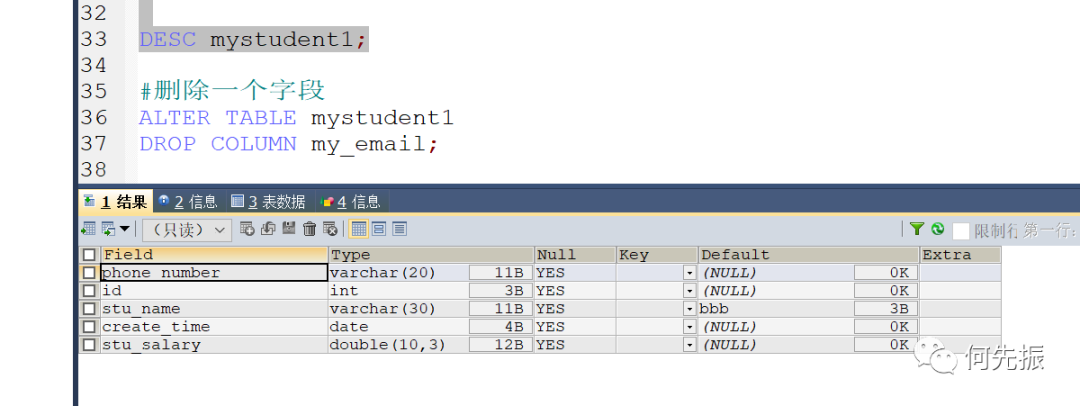Select the phone_number field cell
The image size is (1080, 406).
(214, 273)
